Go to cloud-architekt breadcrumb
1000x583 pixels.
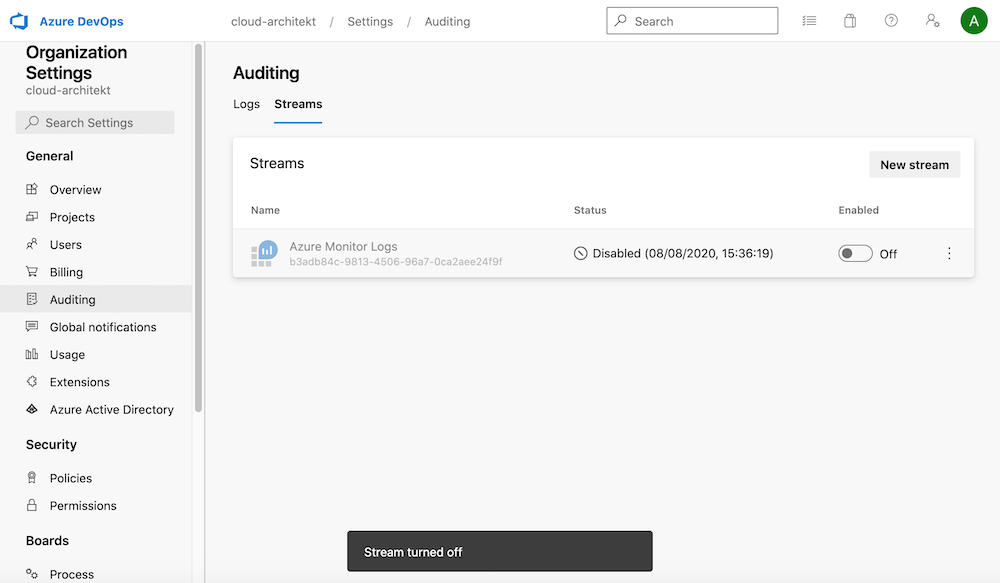[273, 21]
